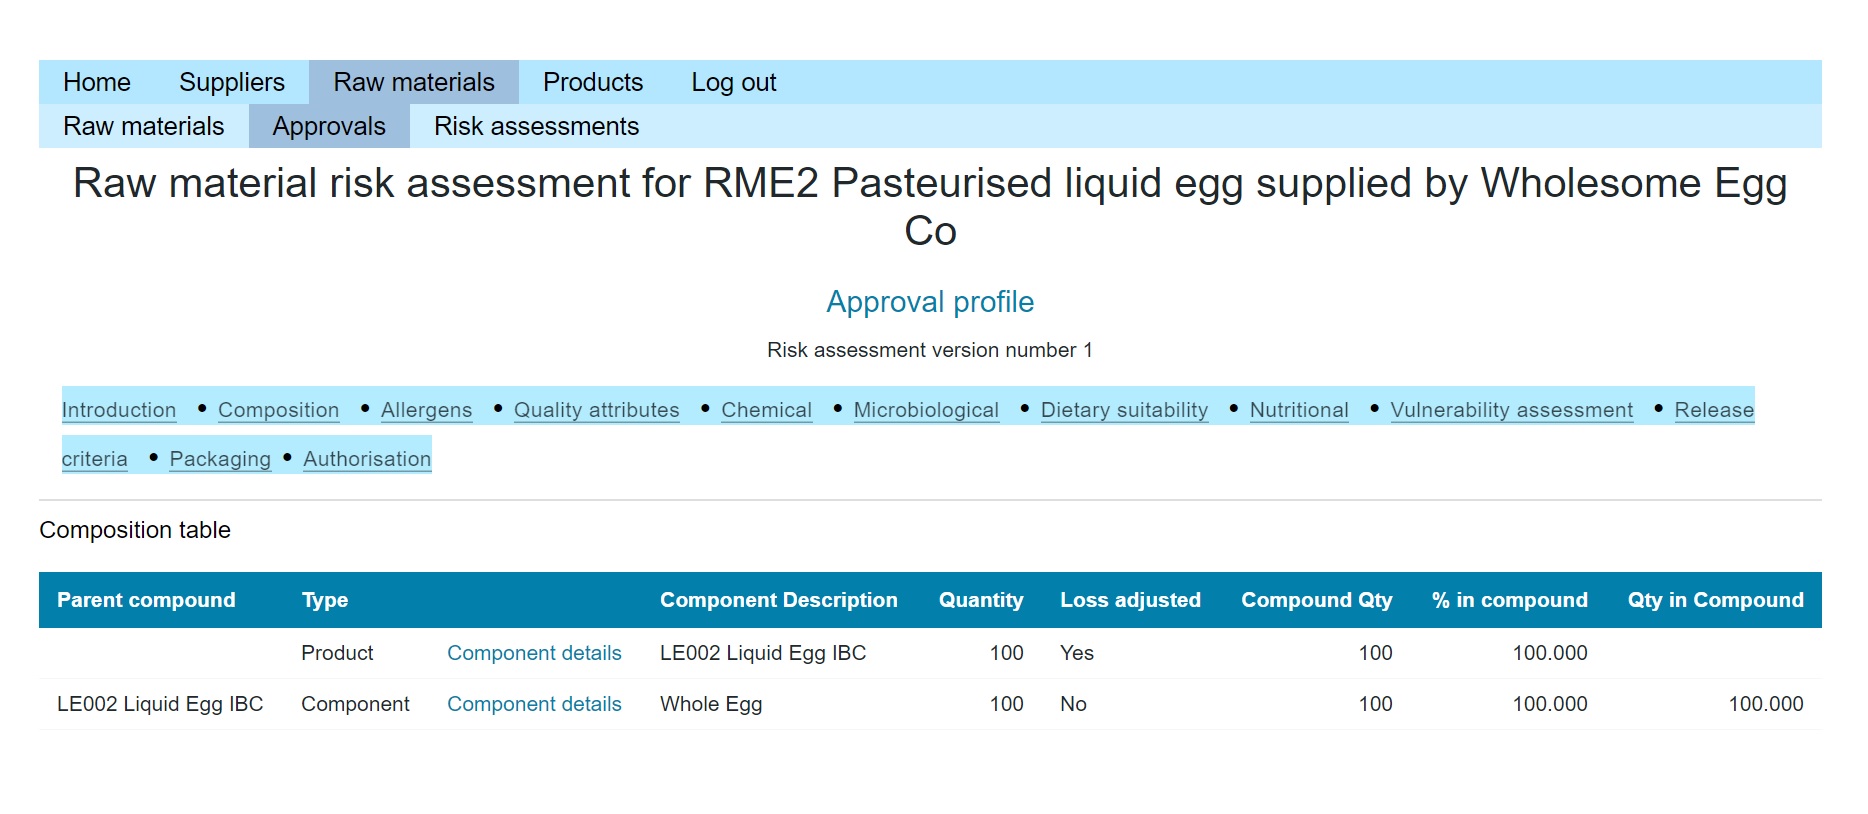This screenshot has width=1868, height=814.
Task: Jump to the Composition section
Action: pos(278,410)
